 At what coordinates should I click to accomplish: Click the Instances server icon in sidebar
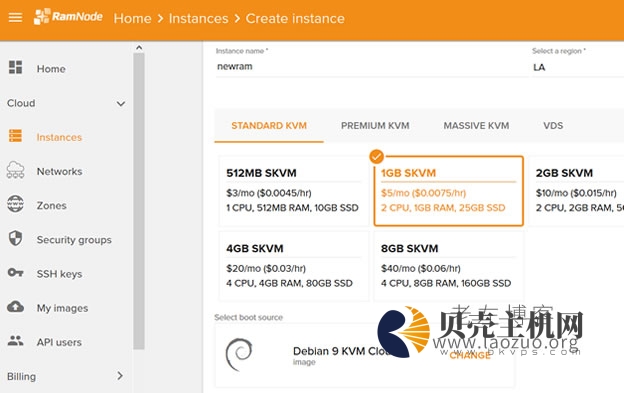tap(16, 136)
